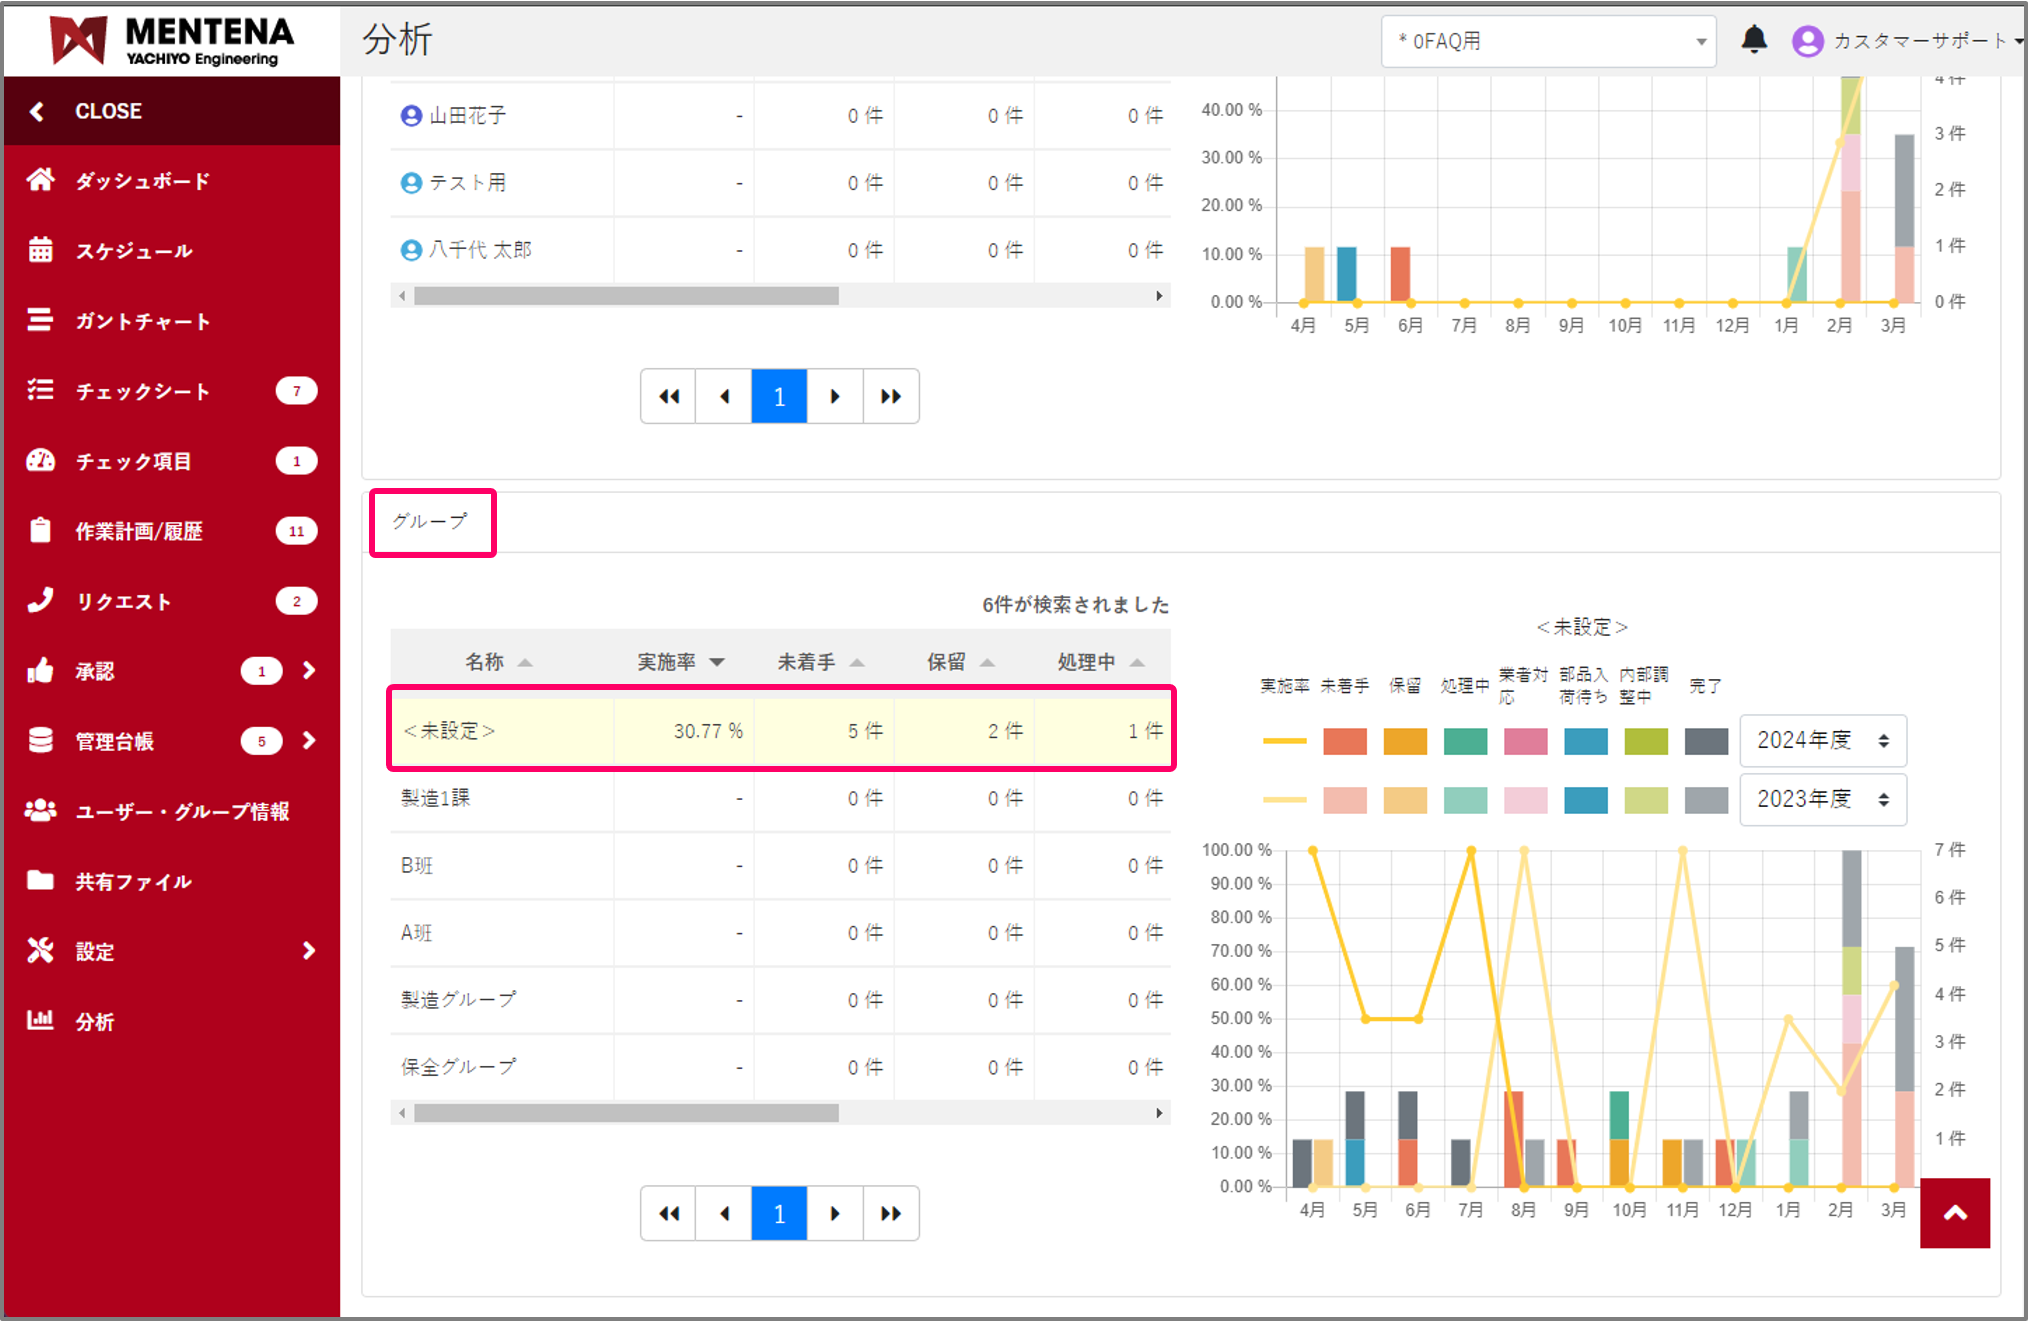Screen dimensions: 2028x1322
Task: Open チェックシート in the sidebar
Action: (142, 391)
